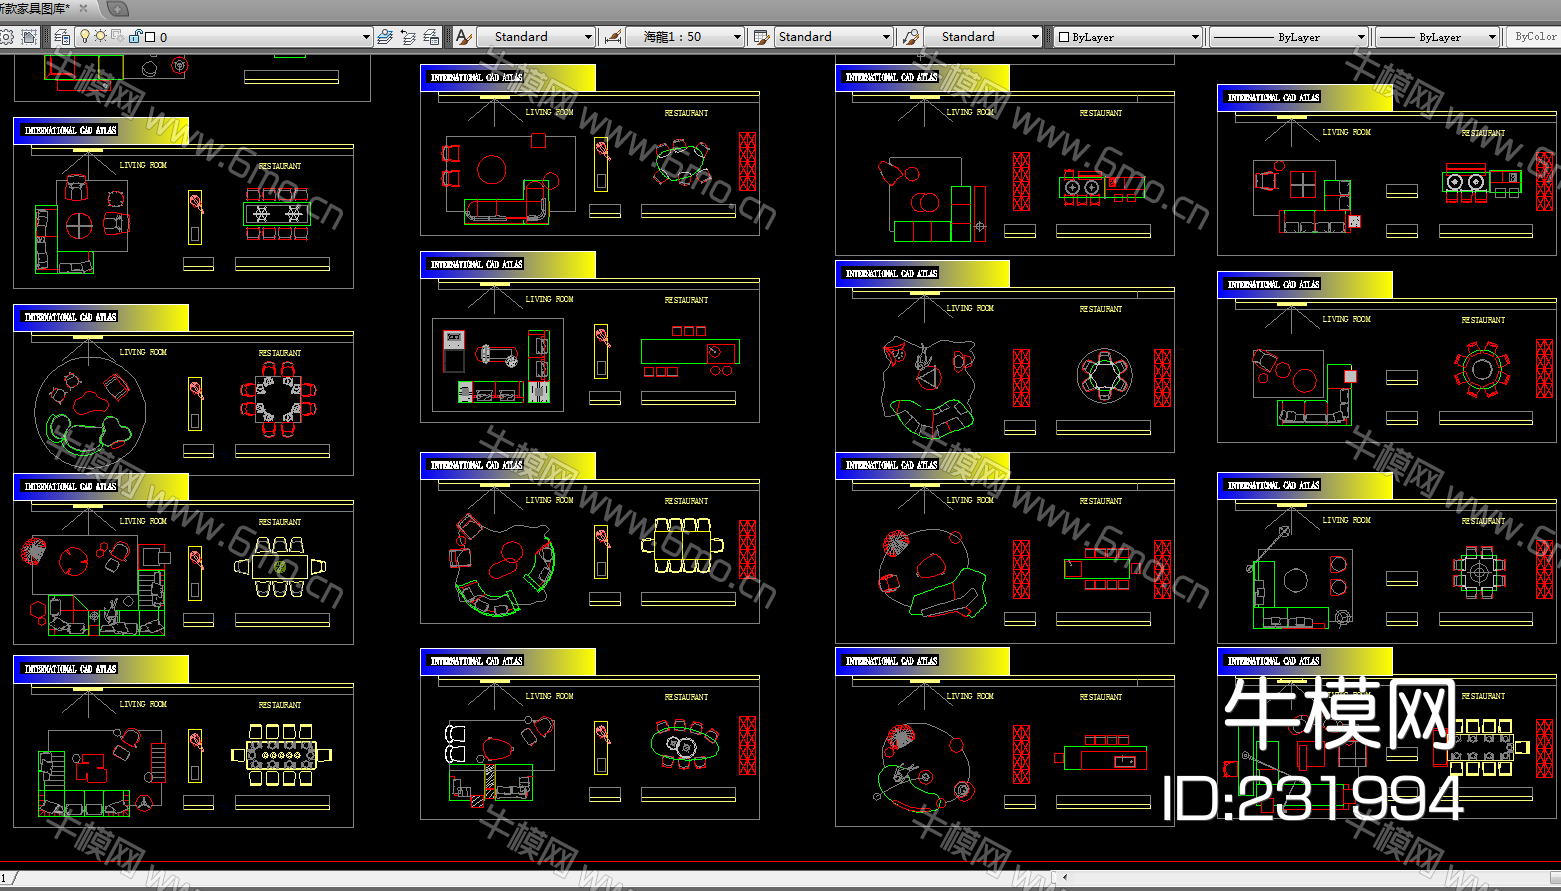Image resolution: width=1561 pixels, height=891 pixels.
Task: Click Make Object's Layer Current icon
Action: point(385,37)
